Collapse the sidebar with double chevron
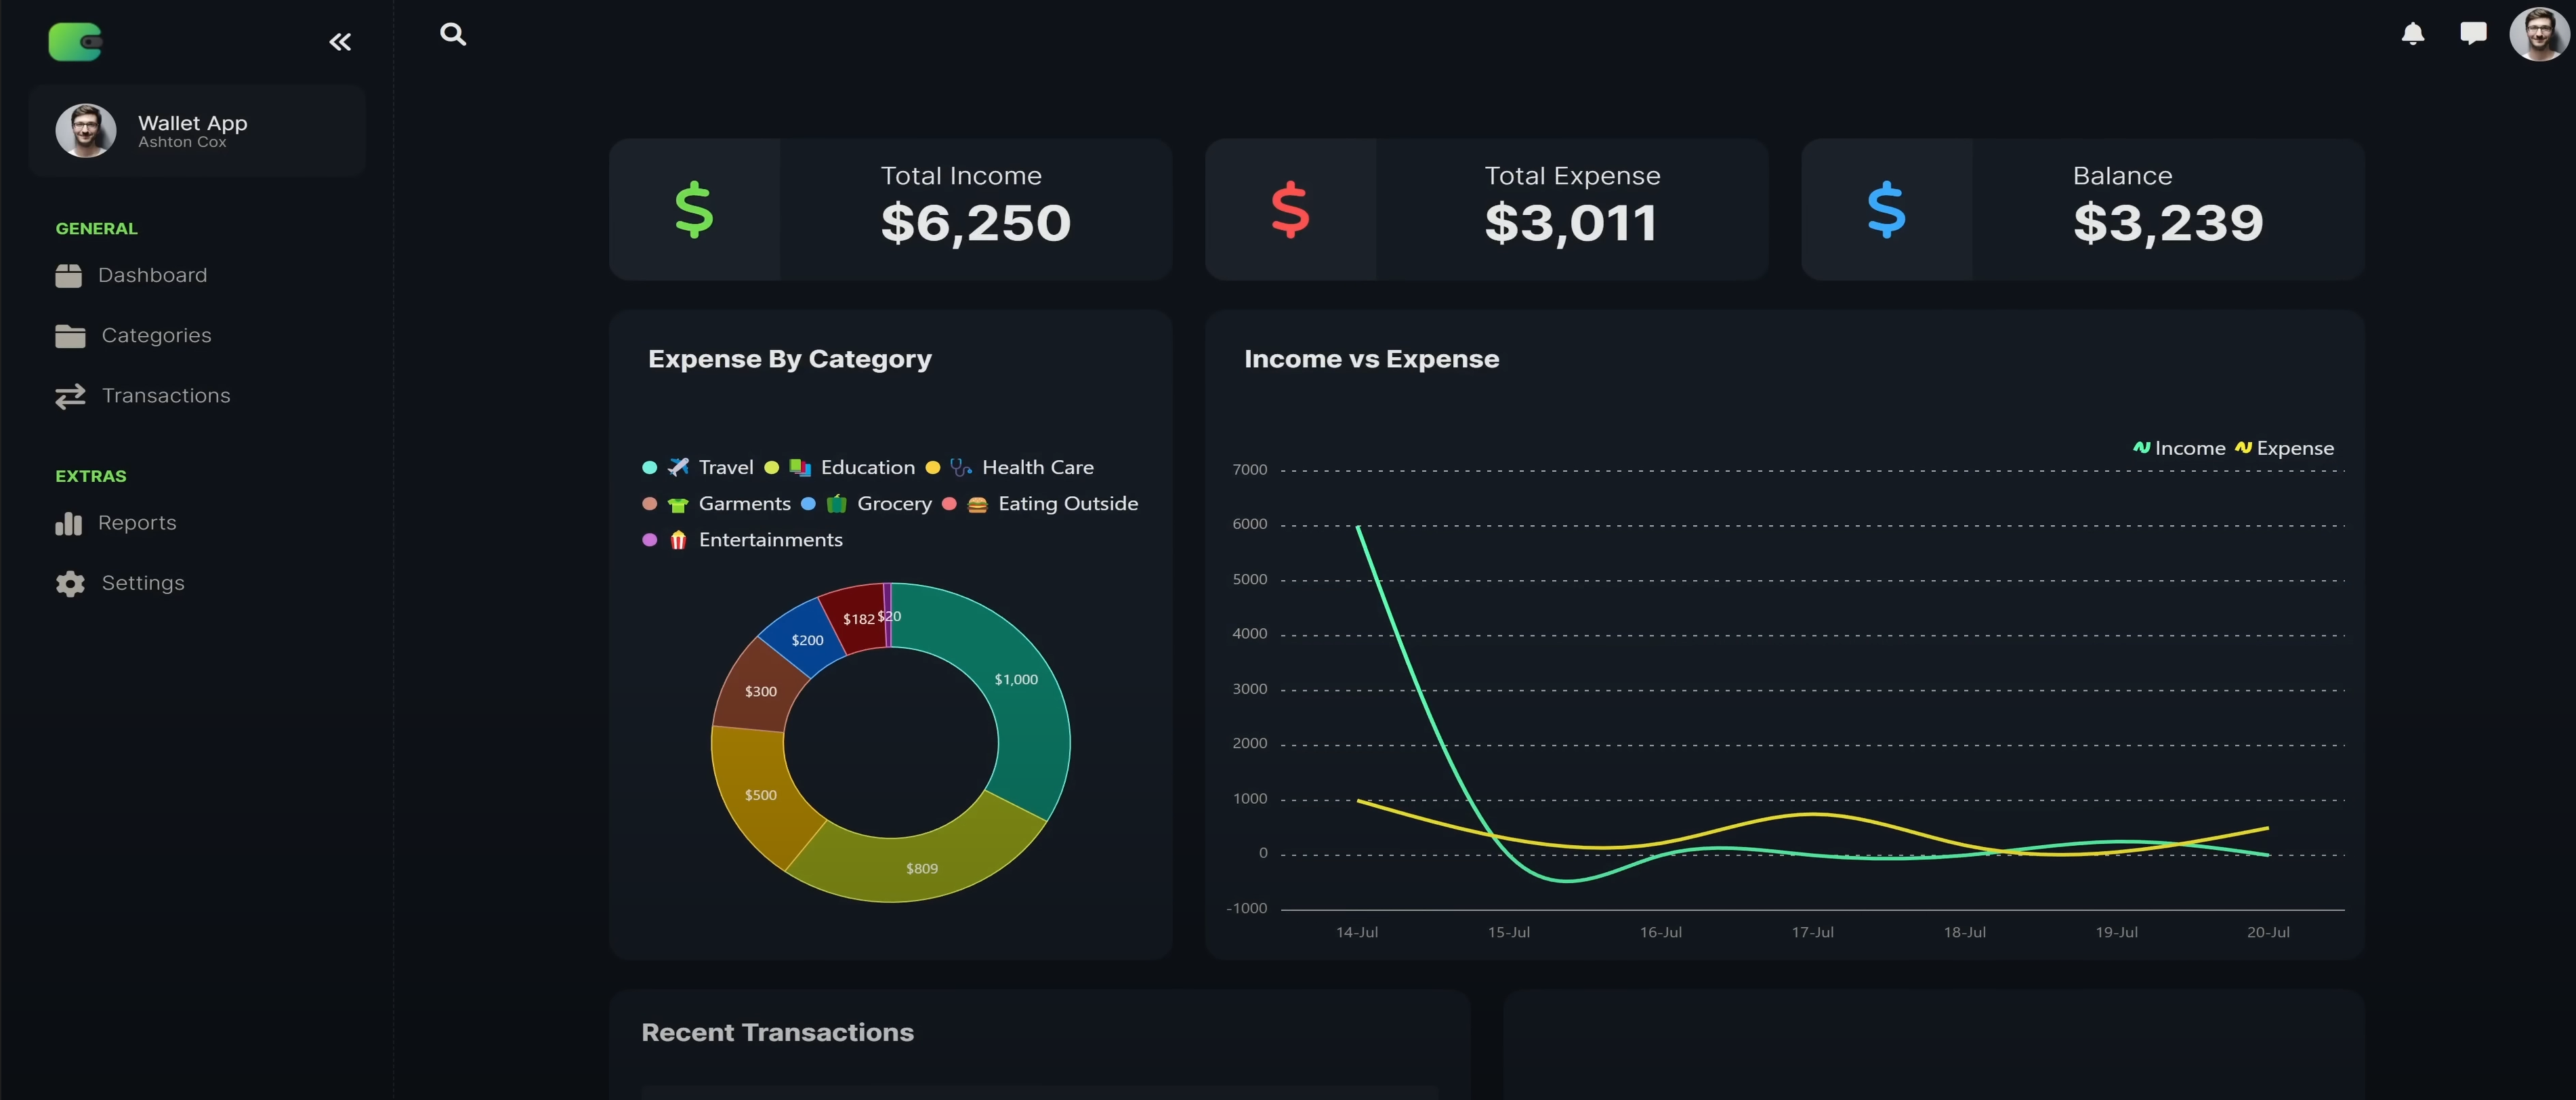2576x1100 pixels. click(340, 42)
